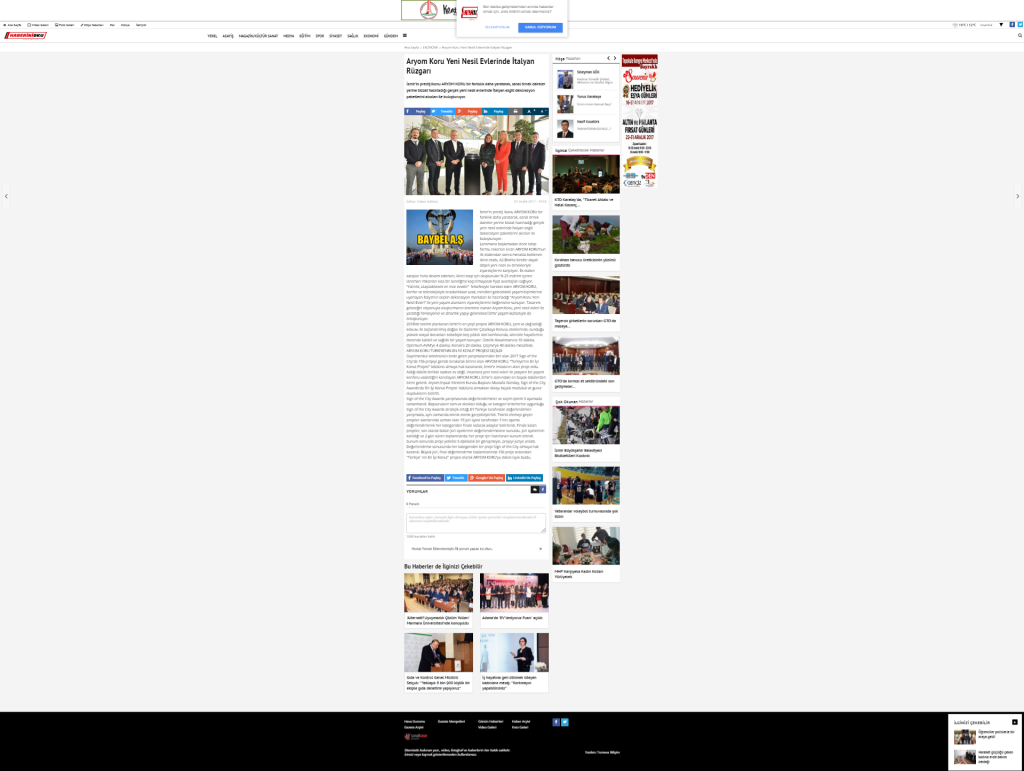
Task: Open the SPOR menu item
Action: coord(320,35)
